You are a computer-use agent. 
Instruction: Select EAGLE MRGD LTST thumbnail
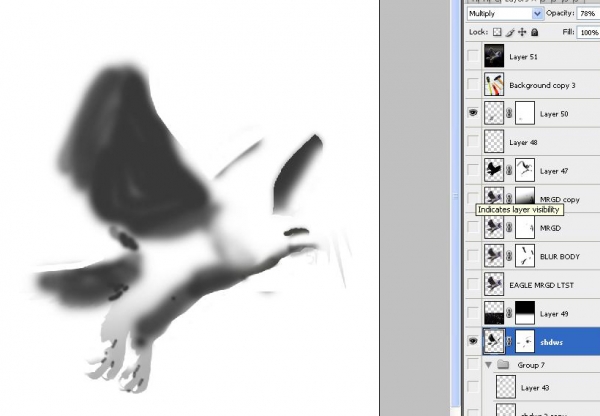pyautogui.click(x=494, y=284)
